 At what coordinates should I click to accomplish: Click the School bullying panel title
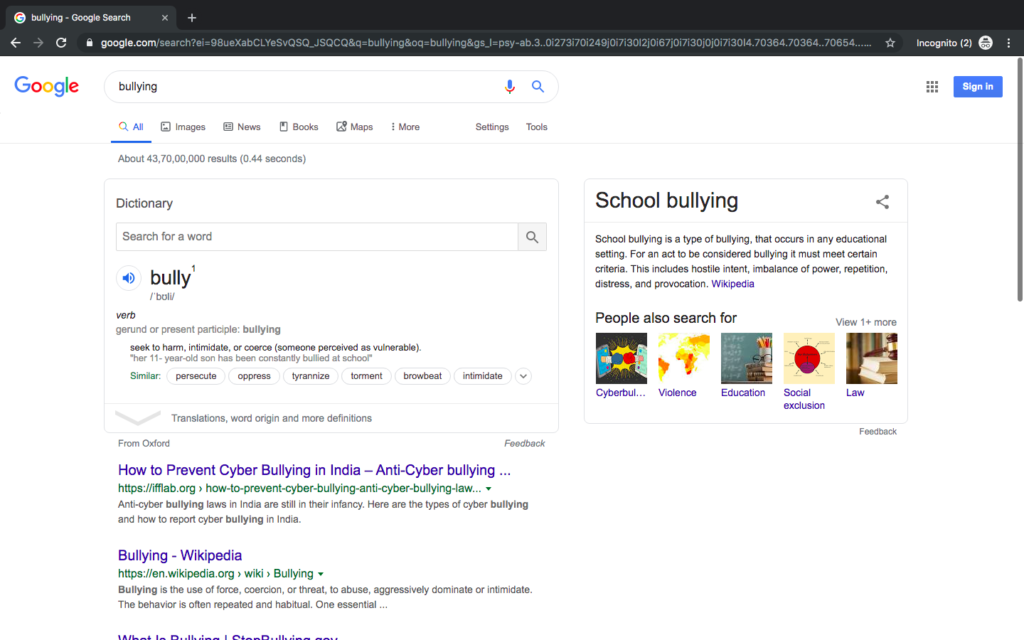click(666, 200)
